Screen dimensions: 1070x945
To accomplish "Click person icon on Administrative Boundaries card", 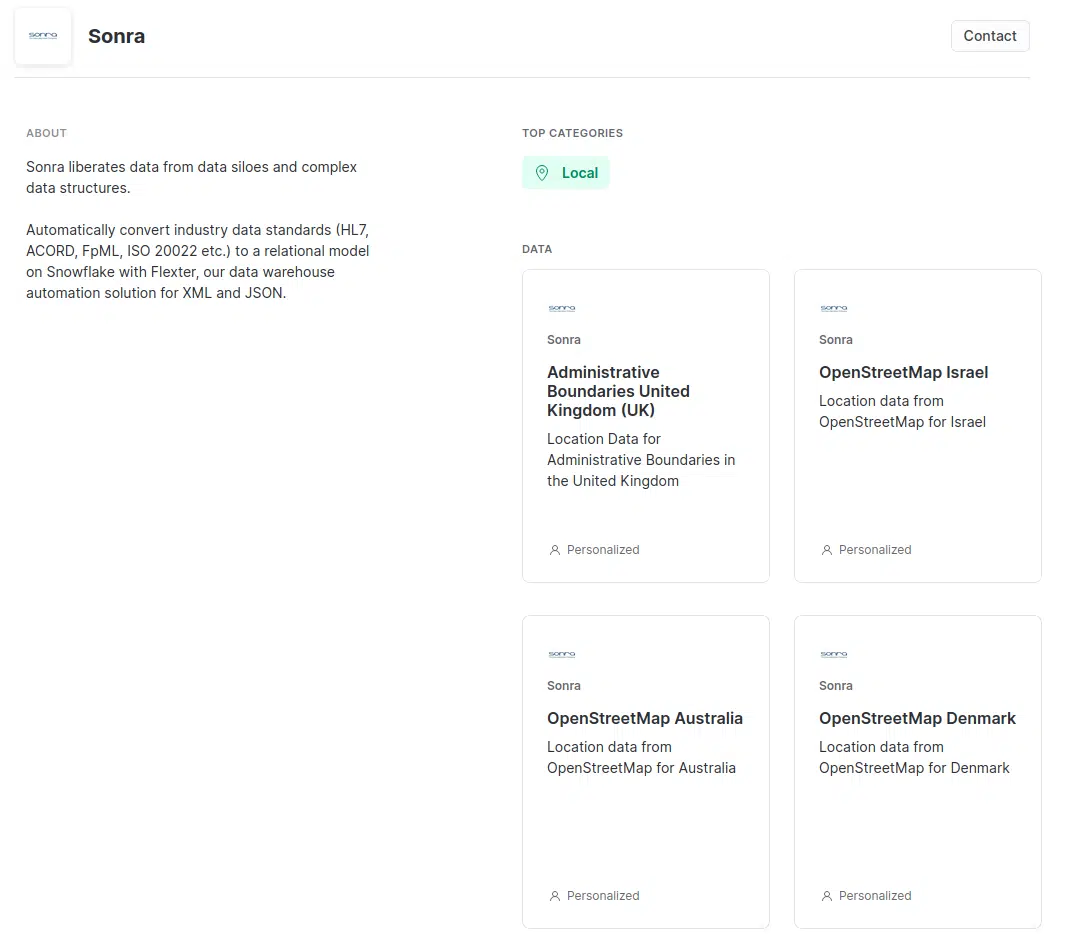I will (555, 550).
